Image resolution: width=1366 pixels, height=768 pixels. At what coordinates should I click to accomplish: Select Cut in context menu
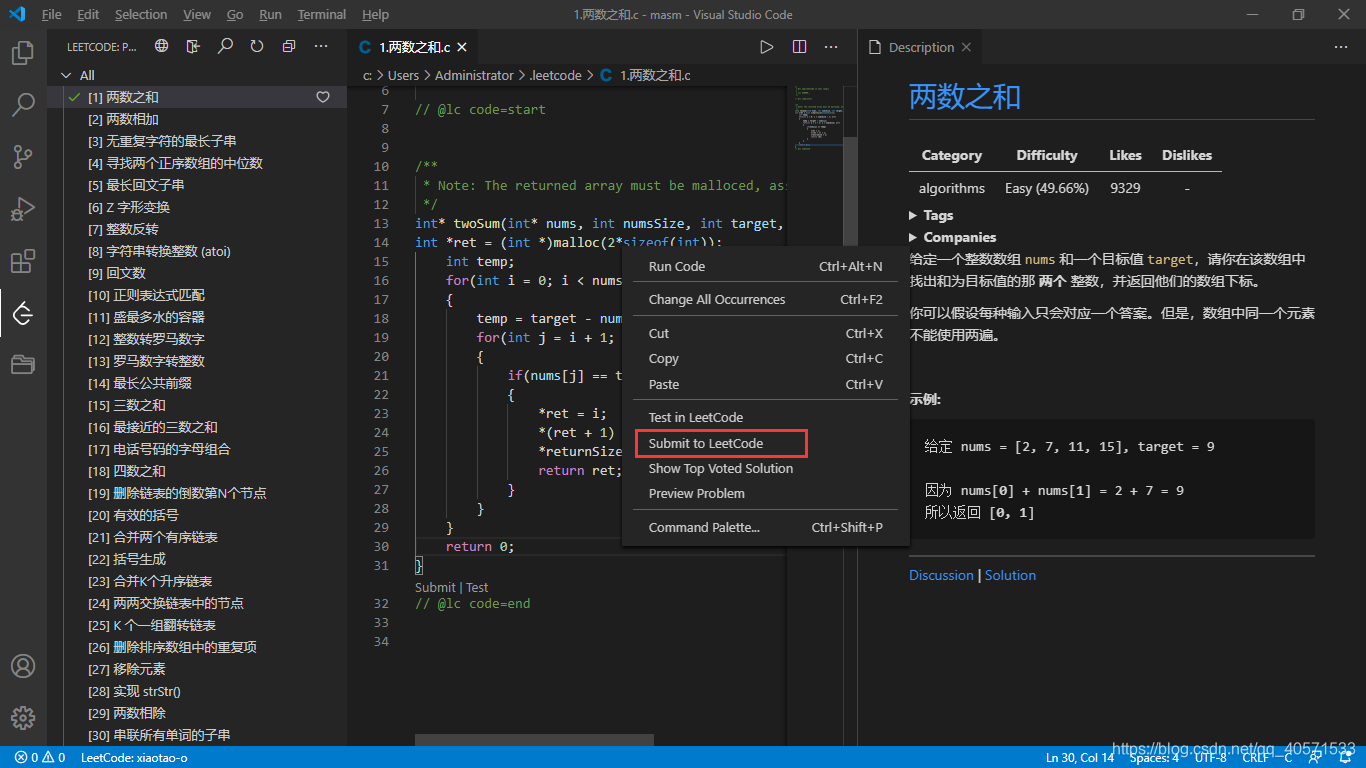(x=765, y=333)
